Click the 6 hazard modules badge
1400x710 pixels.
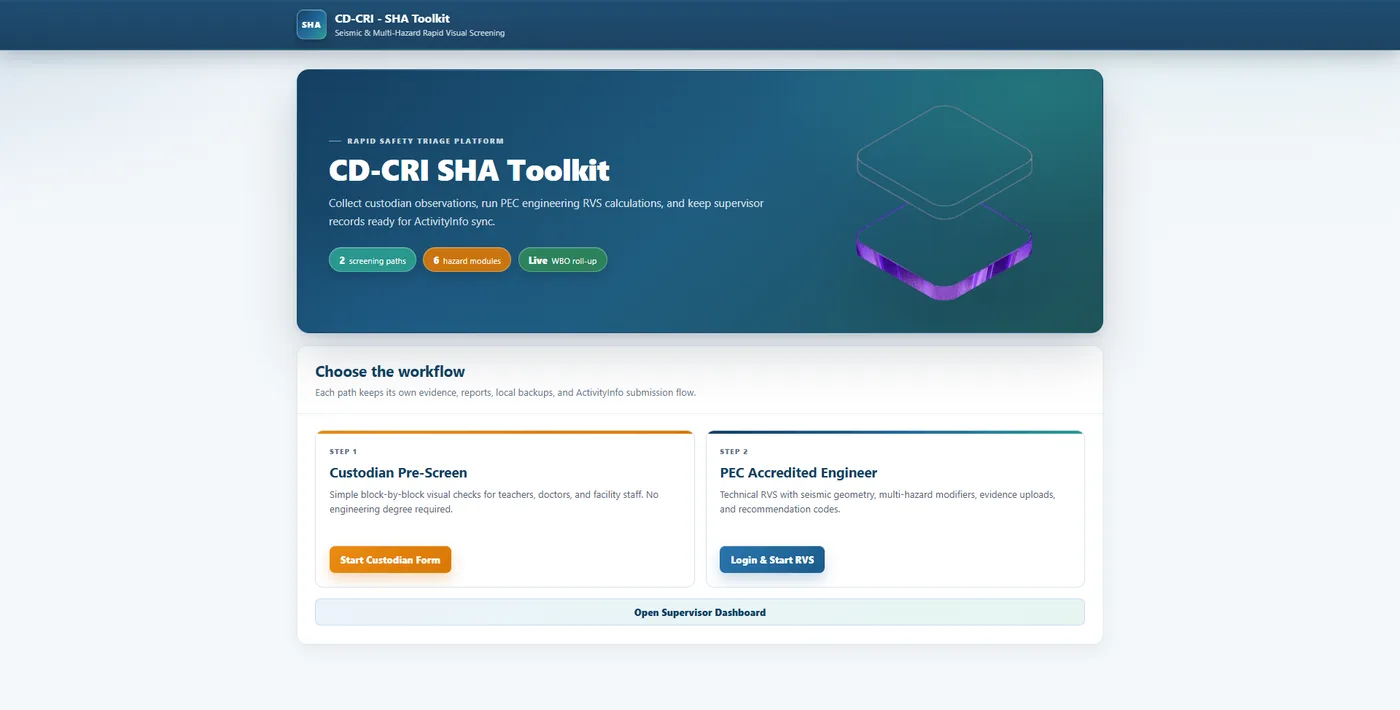[x=467, y=260]
